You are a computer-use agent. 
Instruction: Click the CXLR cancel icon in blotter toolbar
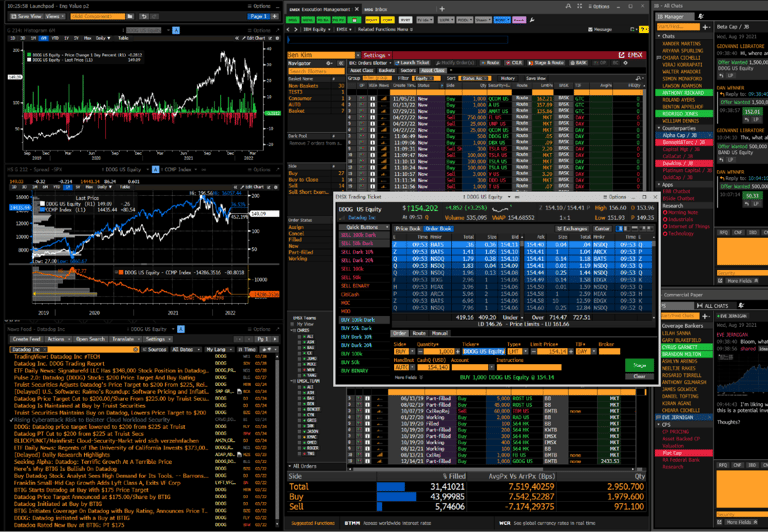click(x=514, y=63)
